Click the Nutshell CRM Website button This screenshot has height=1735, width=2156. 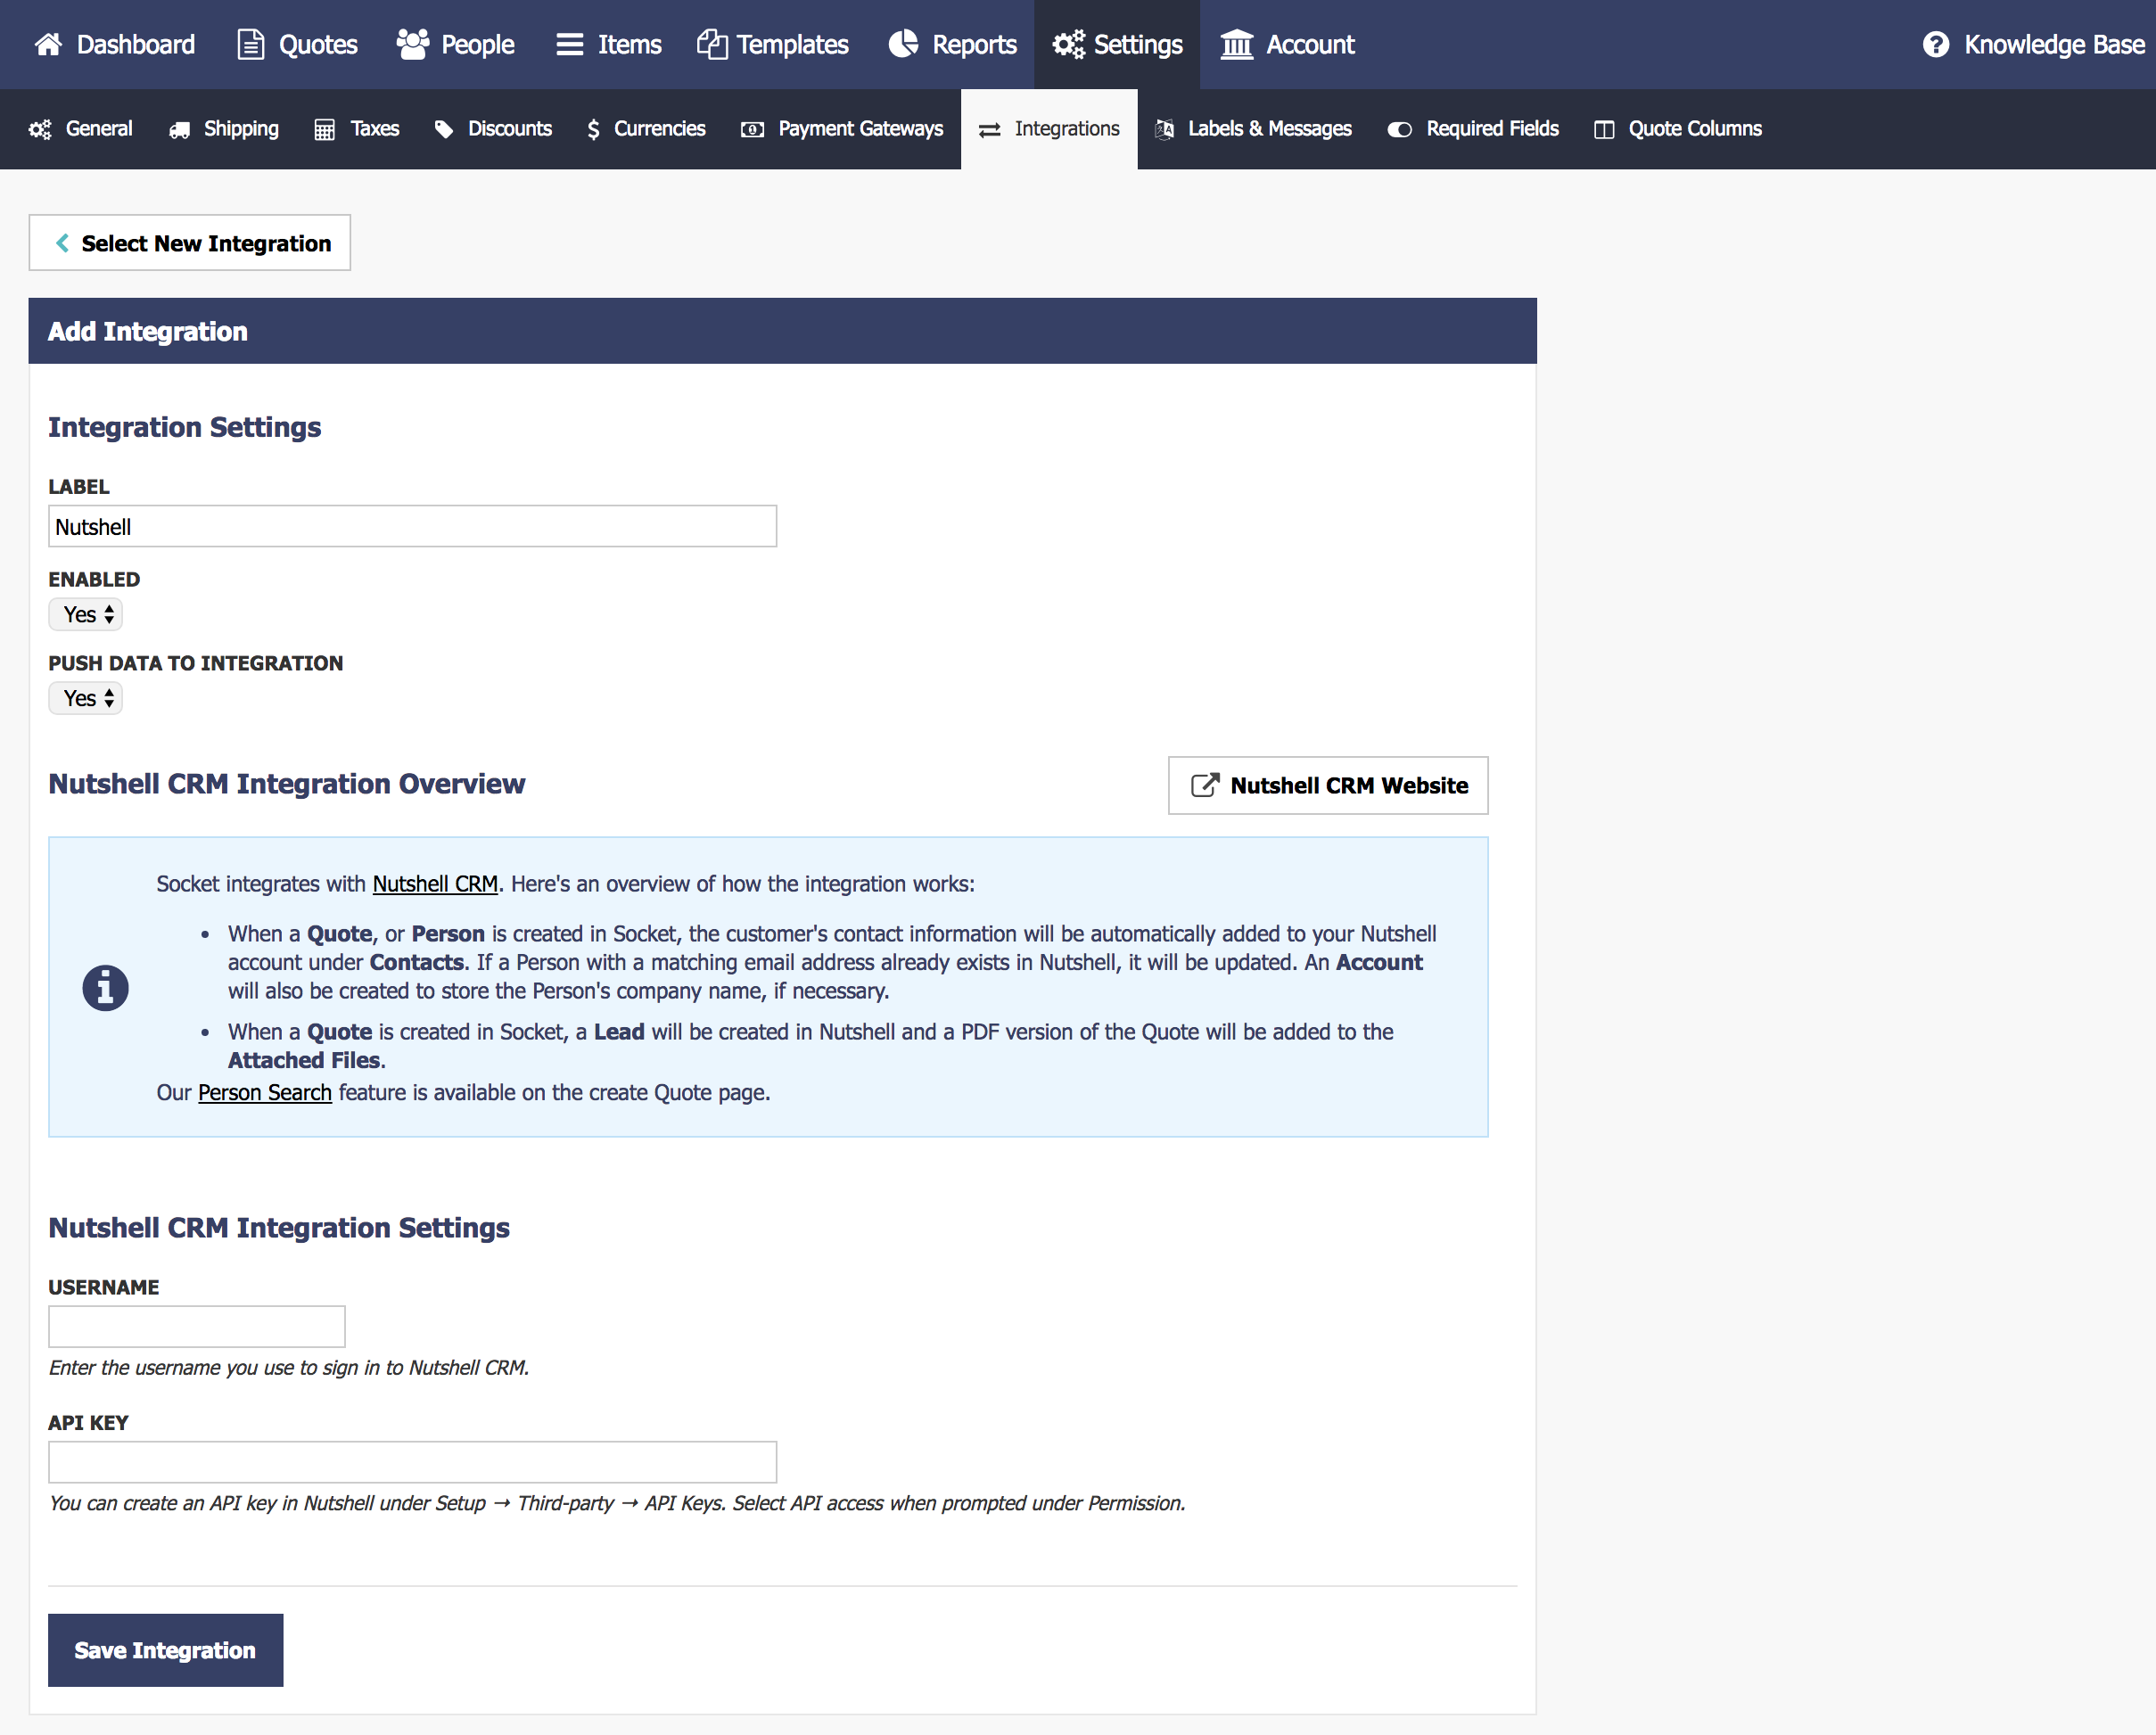pos(1328,785)
